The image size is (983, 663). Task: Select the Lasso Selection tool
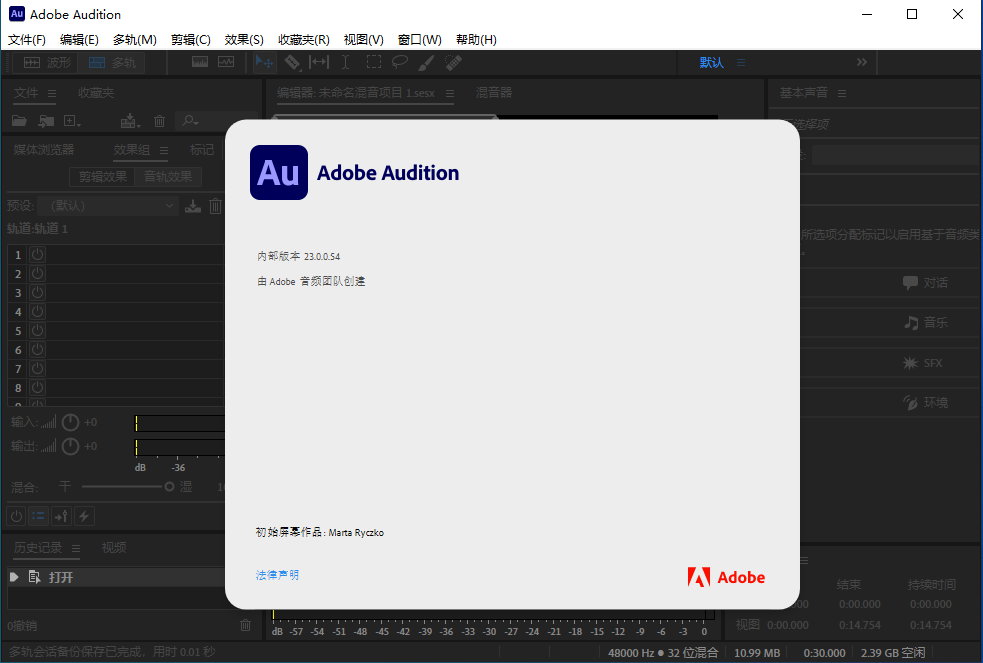pyautogui.click(x=399, y=62)
